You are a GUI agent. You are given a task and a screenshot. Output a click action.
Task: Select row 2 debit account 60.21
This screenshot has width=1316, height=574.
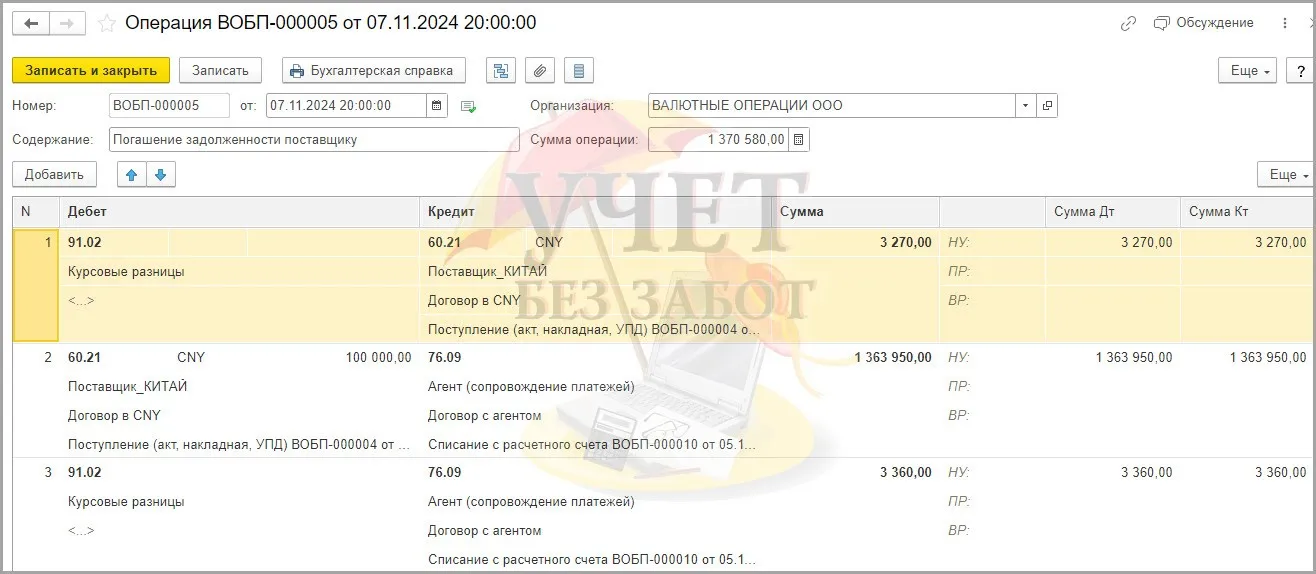pos(85,357)
